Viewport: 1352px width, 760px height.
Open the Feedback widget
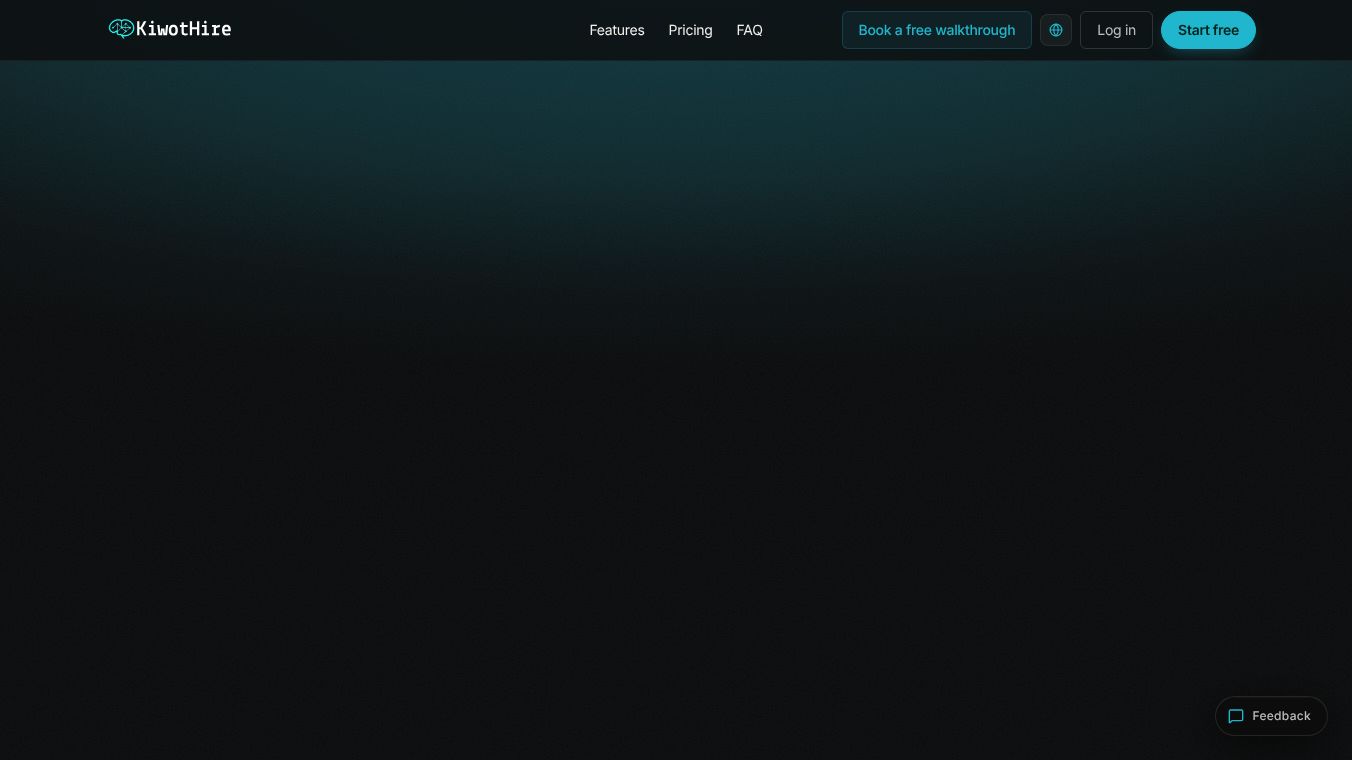1271,716
